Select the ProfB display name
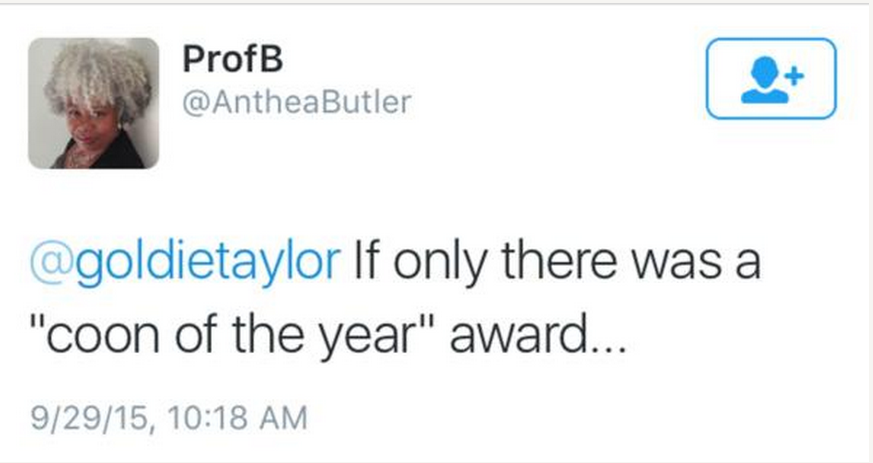Screen dimensions: 873x463 [233, 58]
